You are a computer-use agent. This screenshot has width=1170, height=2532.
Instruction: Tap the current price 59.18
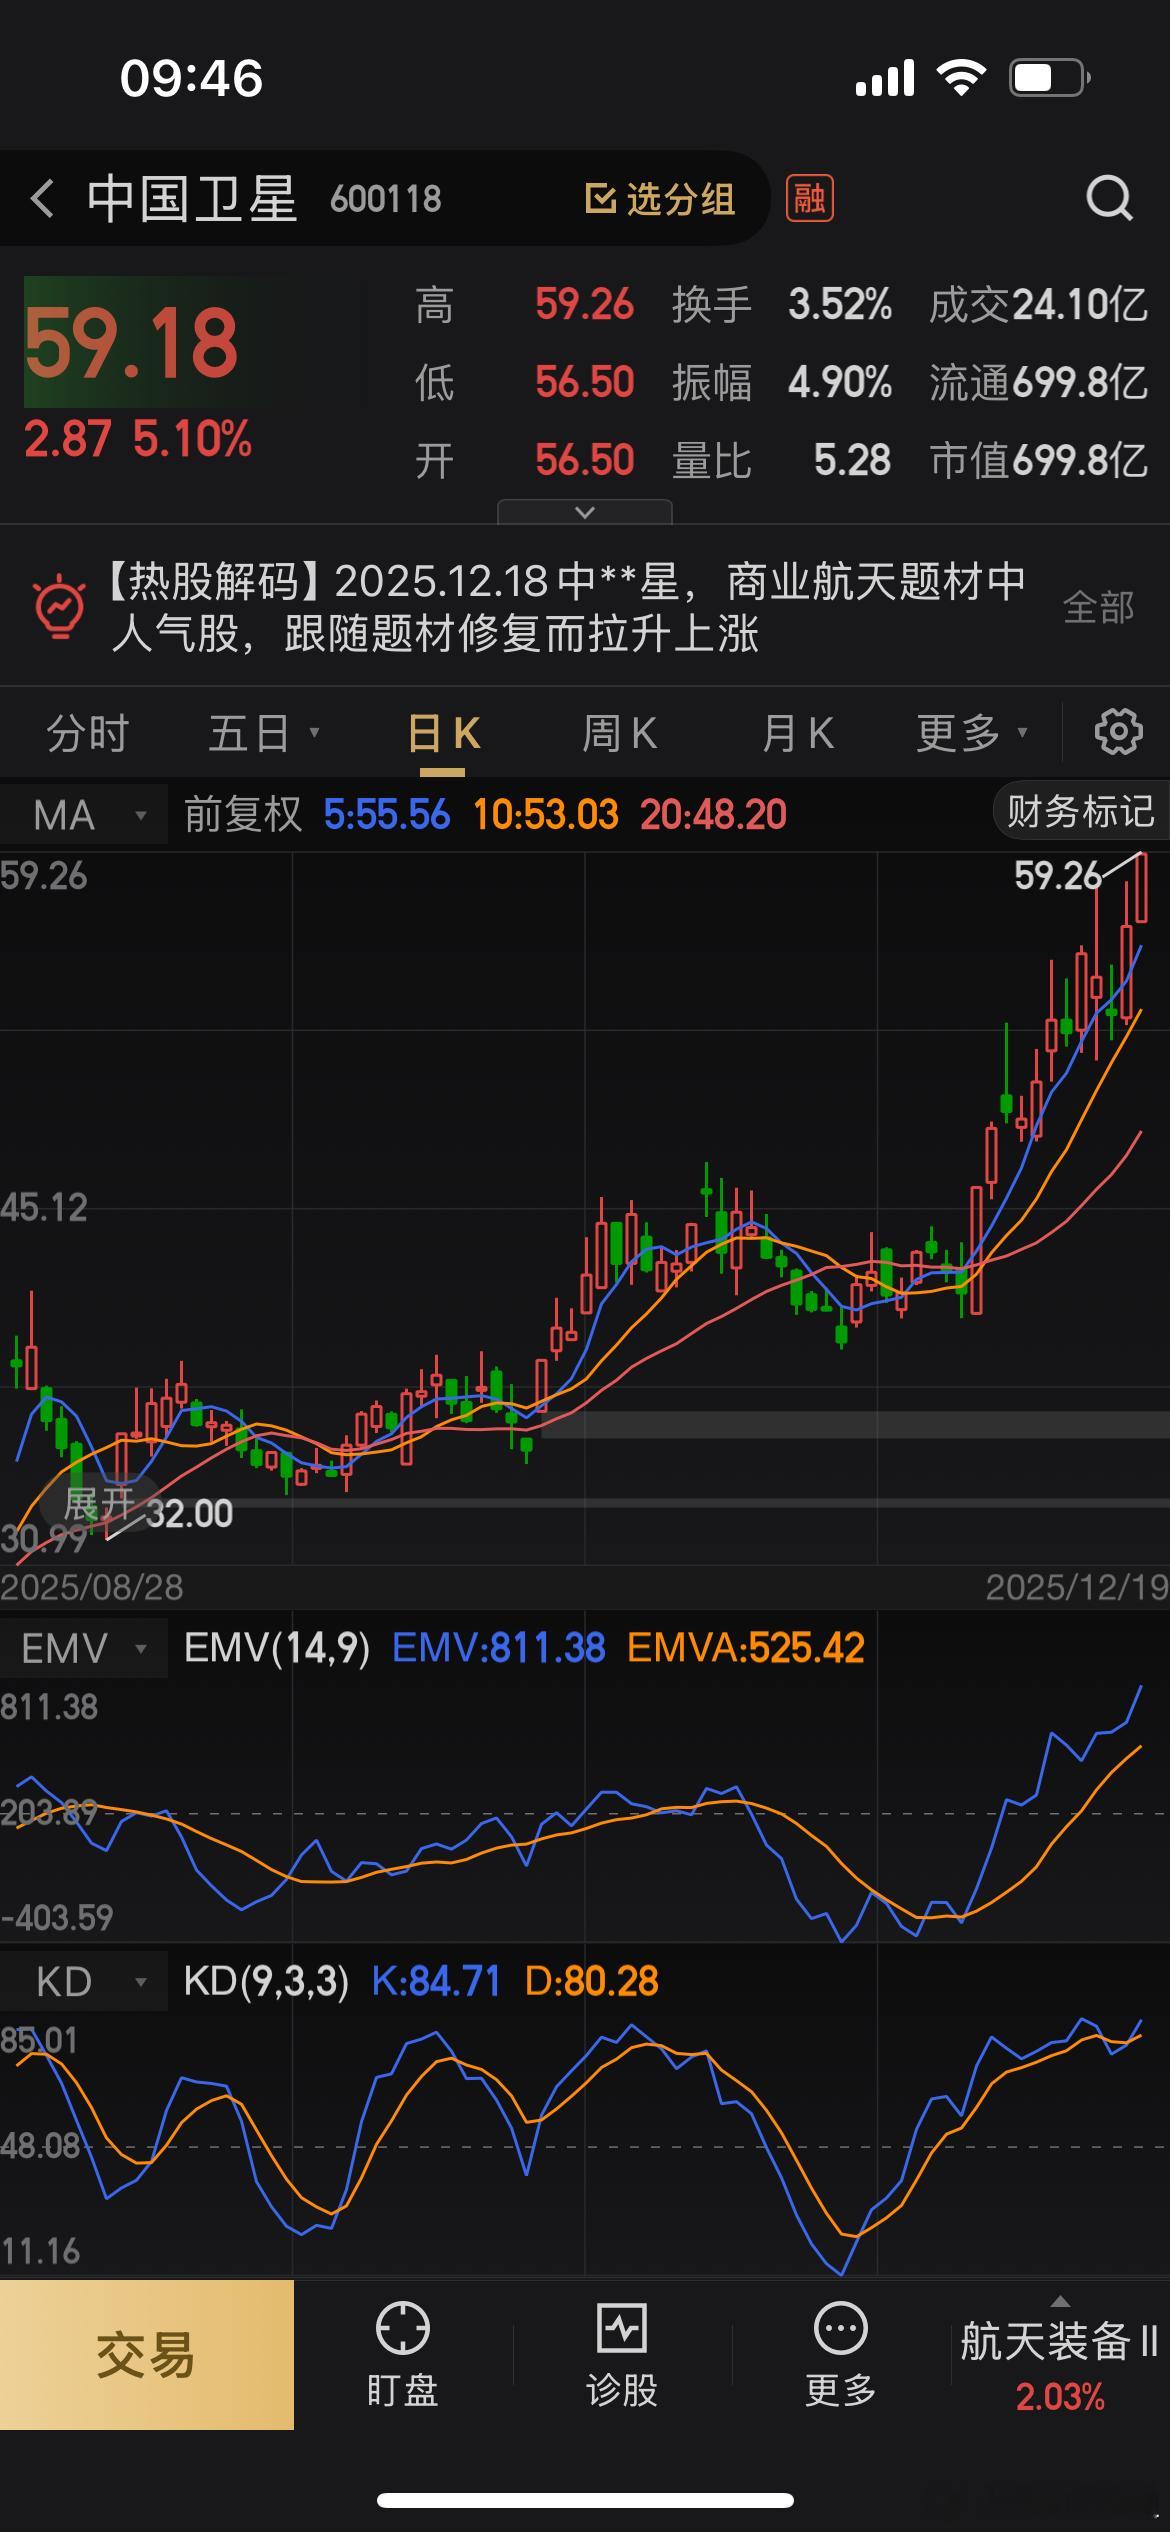point(132,343)
